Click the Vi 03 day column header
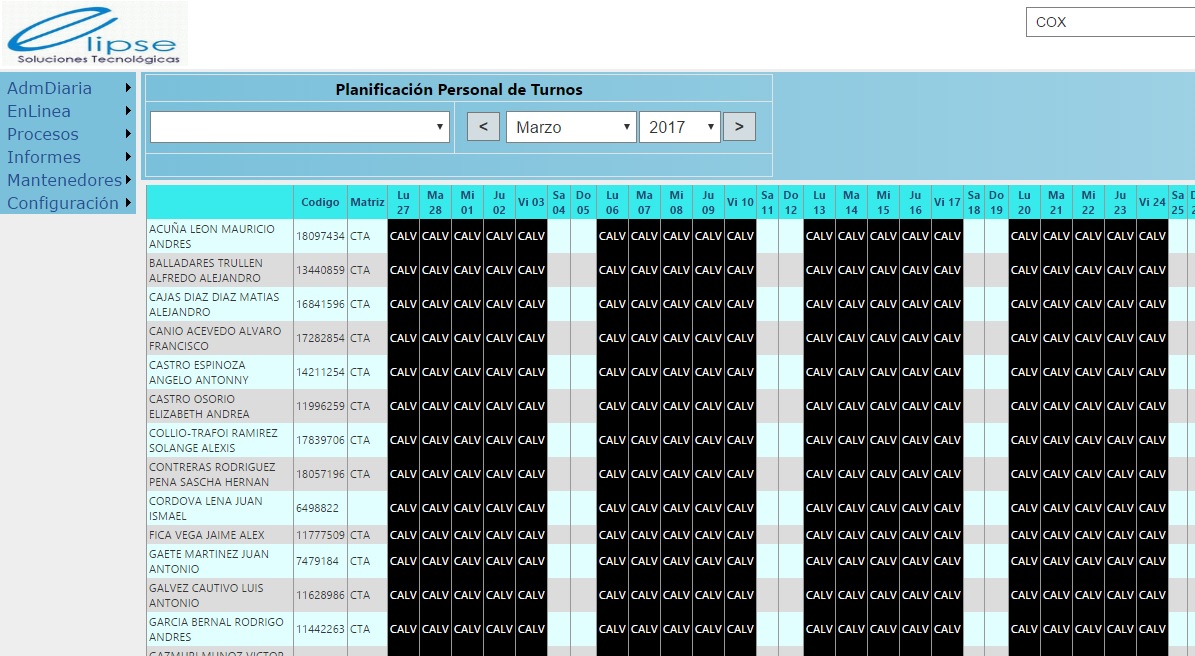The image size is (1195, 656). click(x=531, y=202)
